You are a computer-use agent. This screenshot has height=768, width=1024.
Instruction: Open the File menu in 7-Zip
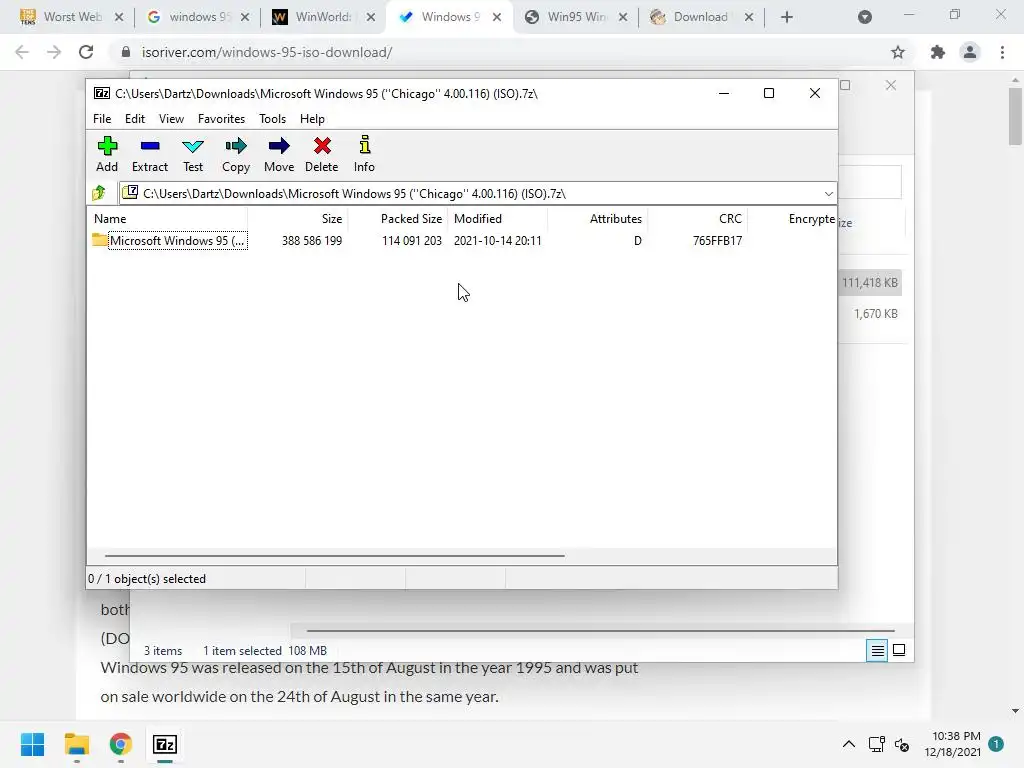click(102, 119)
